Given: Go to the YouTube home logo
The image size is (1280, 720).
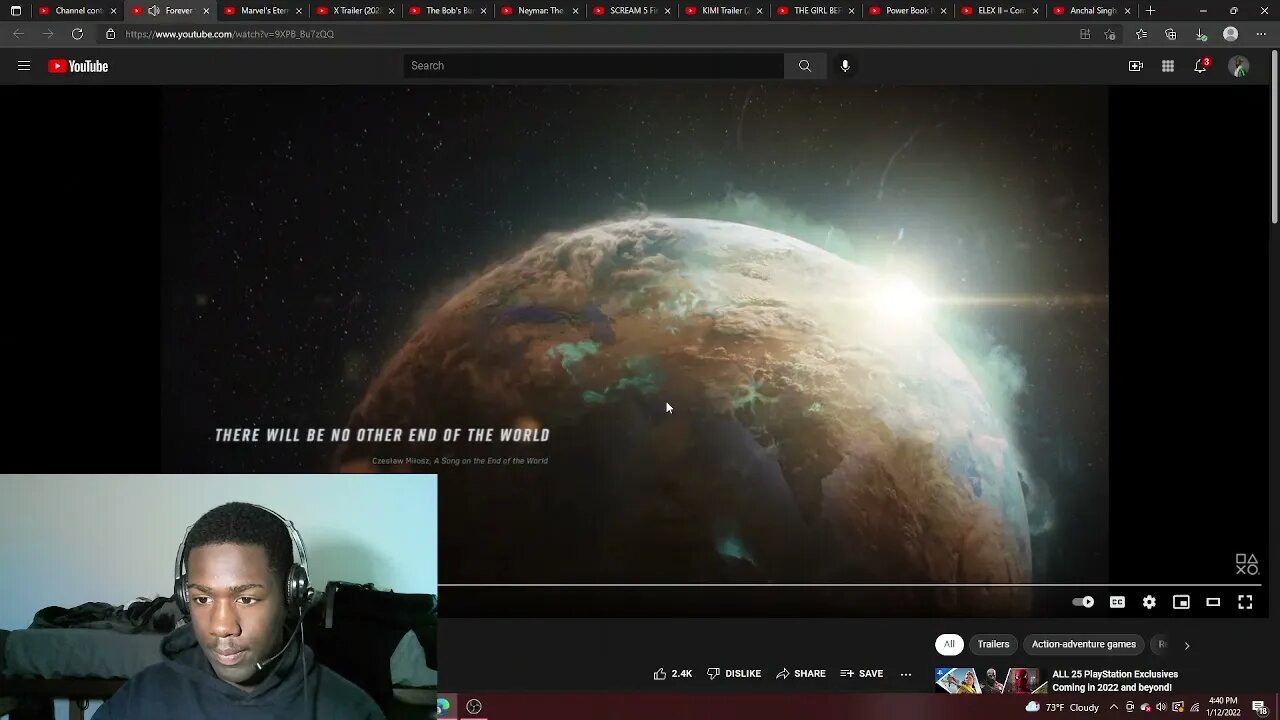Looking at the screenshot, I should point(78,66).
